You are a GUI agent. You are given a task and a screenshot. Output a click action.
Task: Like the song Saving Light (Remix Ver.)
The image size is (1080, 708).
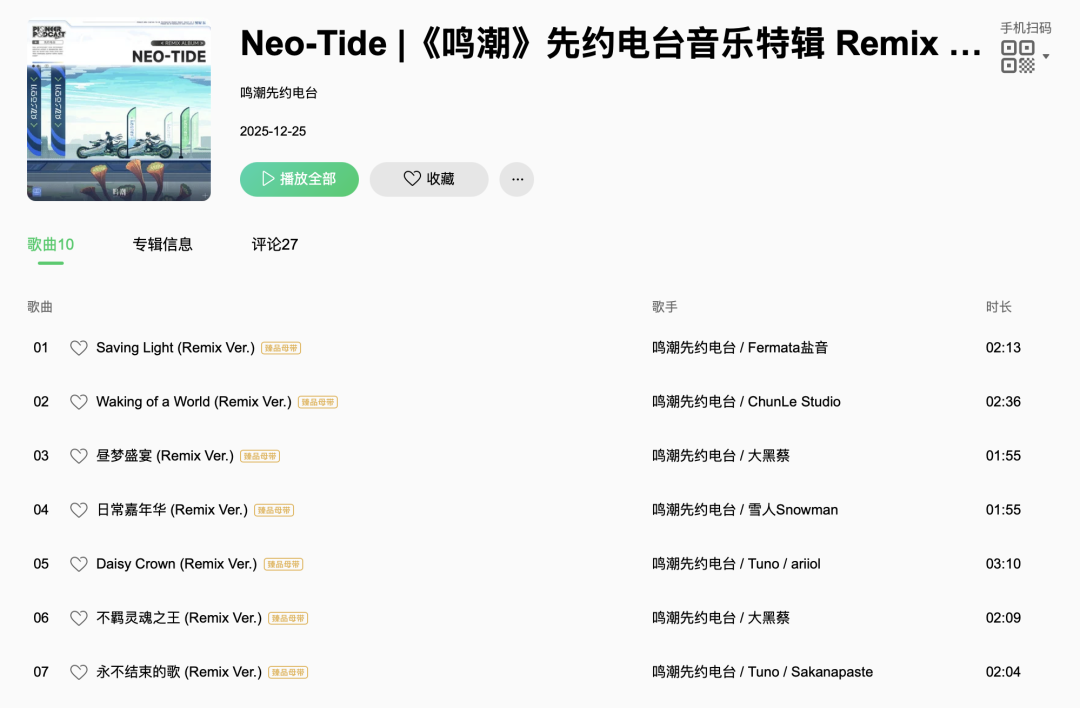point(78,348)
